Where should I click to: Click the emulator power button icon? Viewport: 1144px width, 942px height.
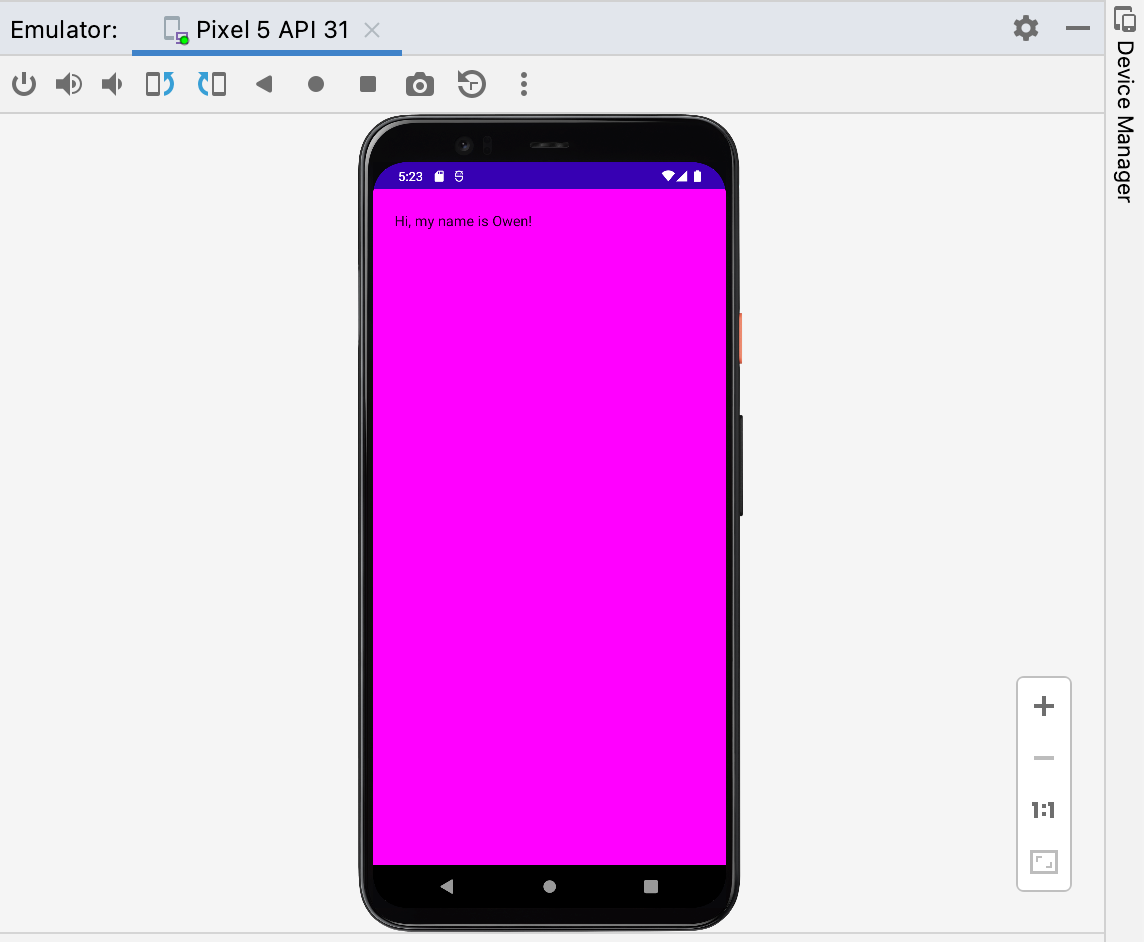click(x=24, y=84)
